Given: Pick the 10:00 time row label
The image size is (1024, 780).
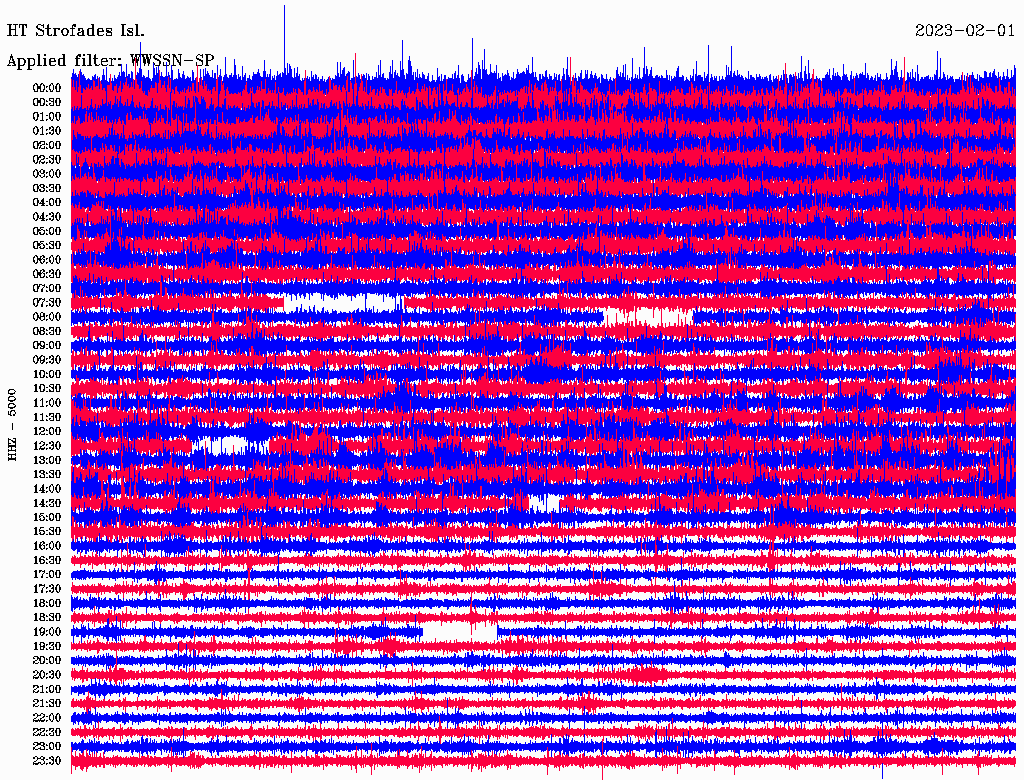Looking at the screenshot, I should (47, 374).
